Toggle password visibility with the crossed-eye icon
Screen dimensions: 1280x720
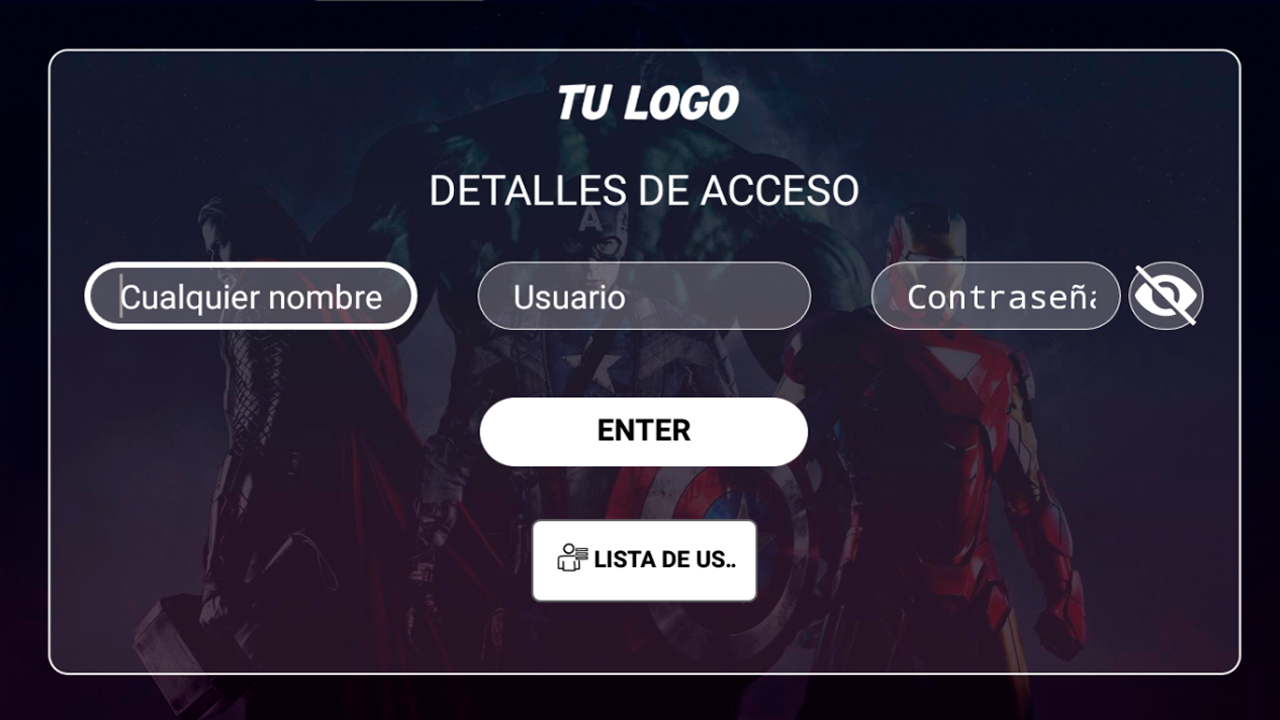1166,296
